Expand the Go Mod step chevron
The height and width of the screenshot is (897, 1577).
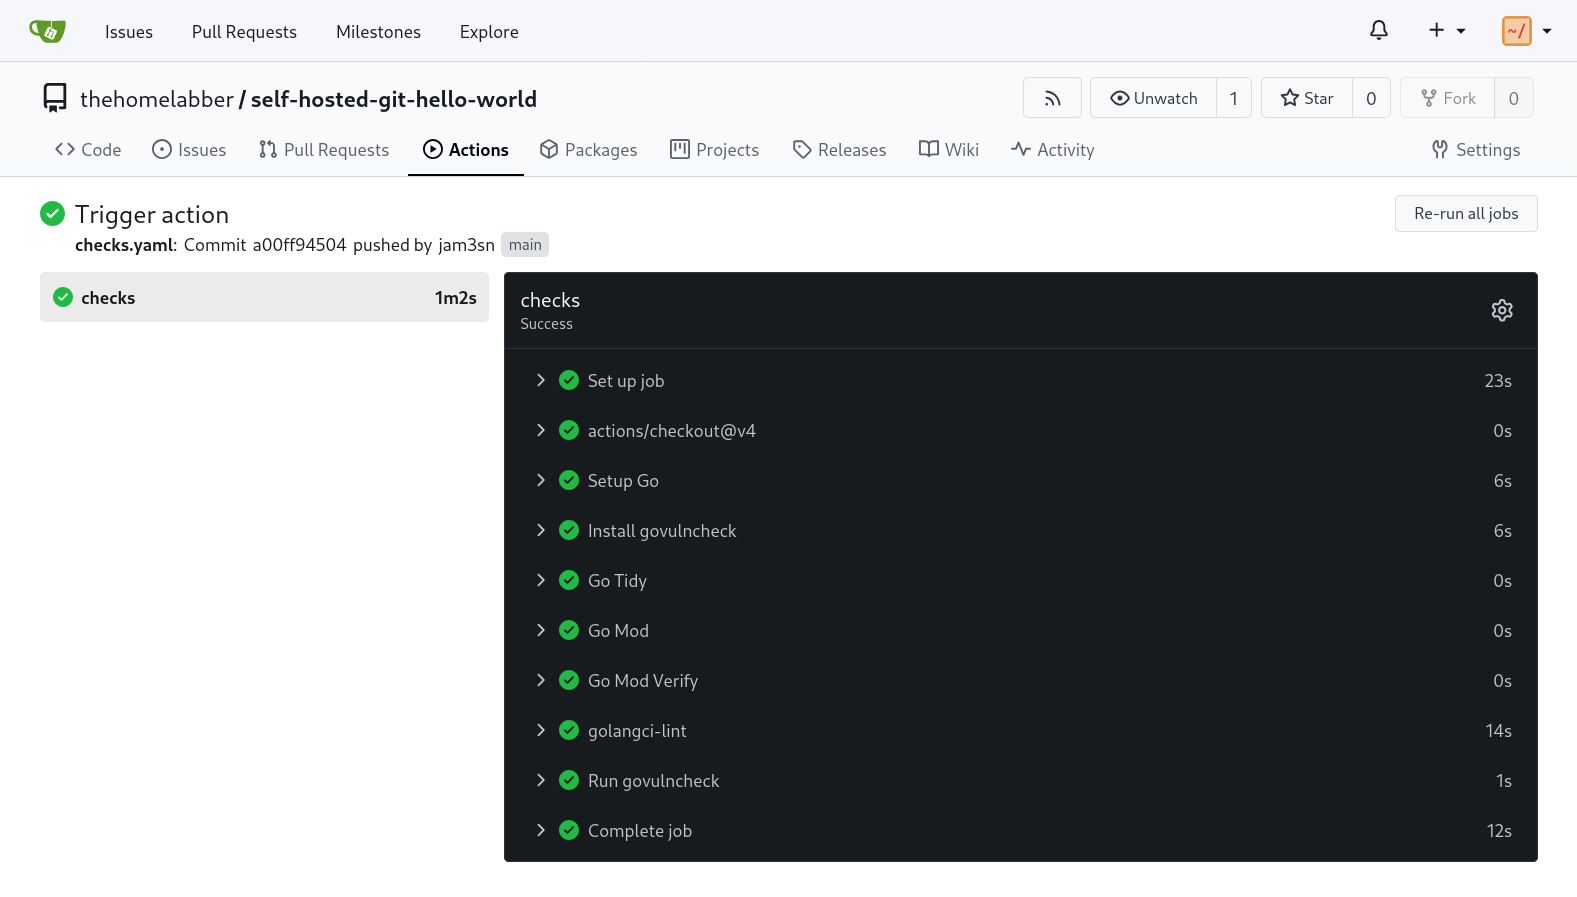point(541,630)
